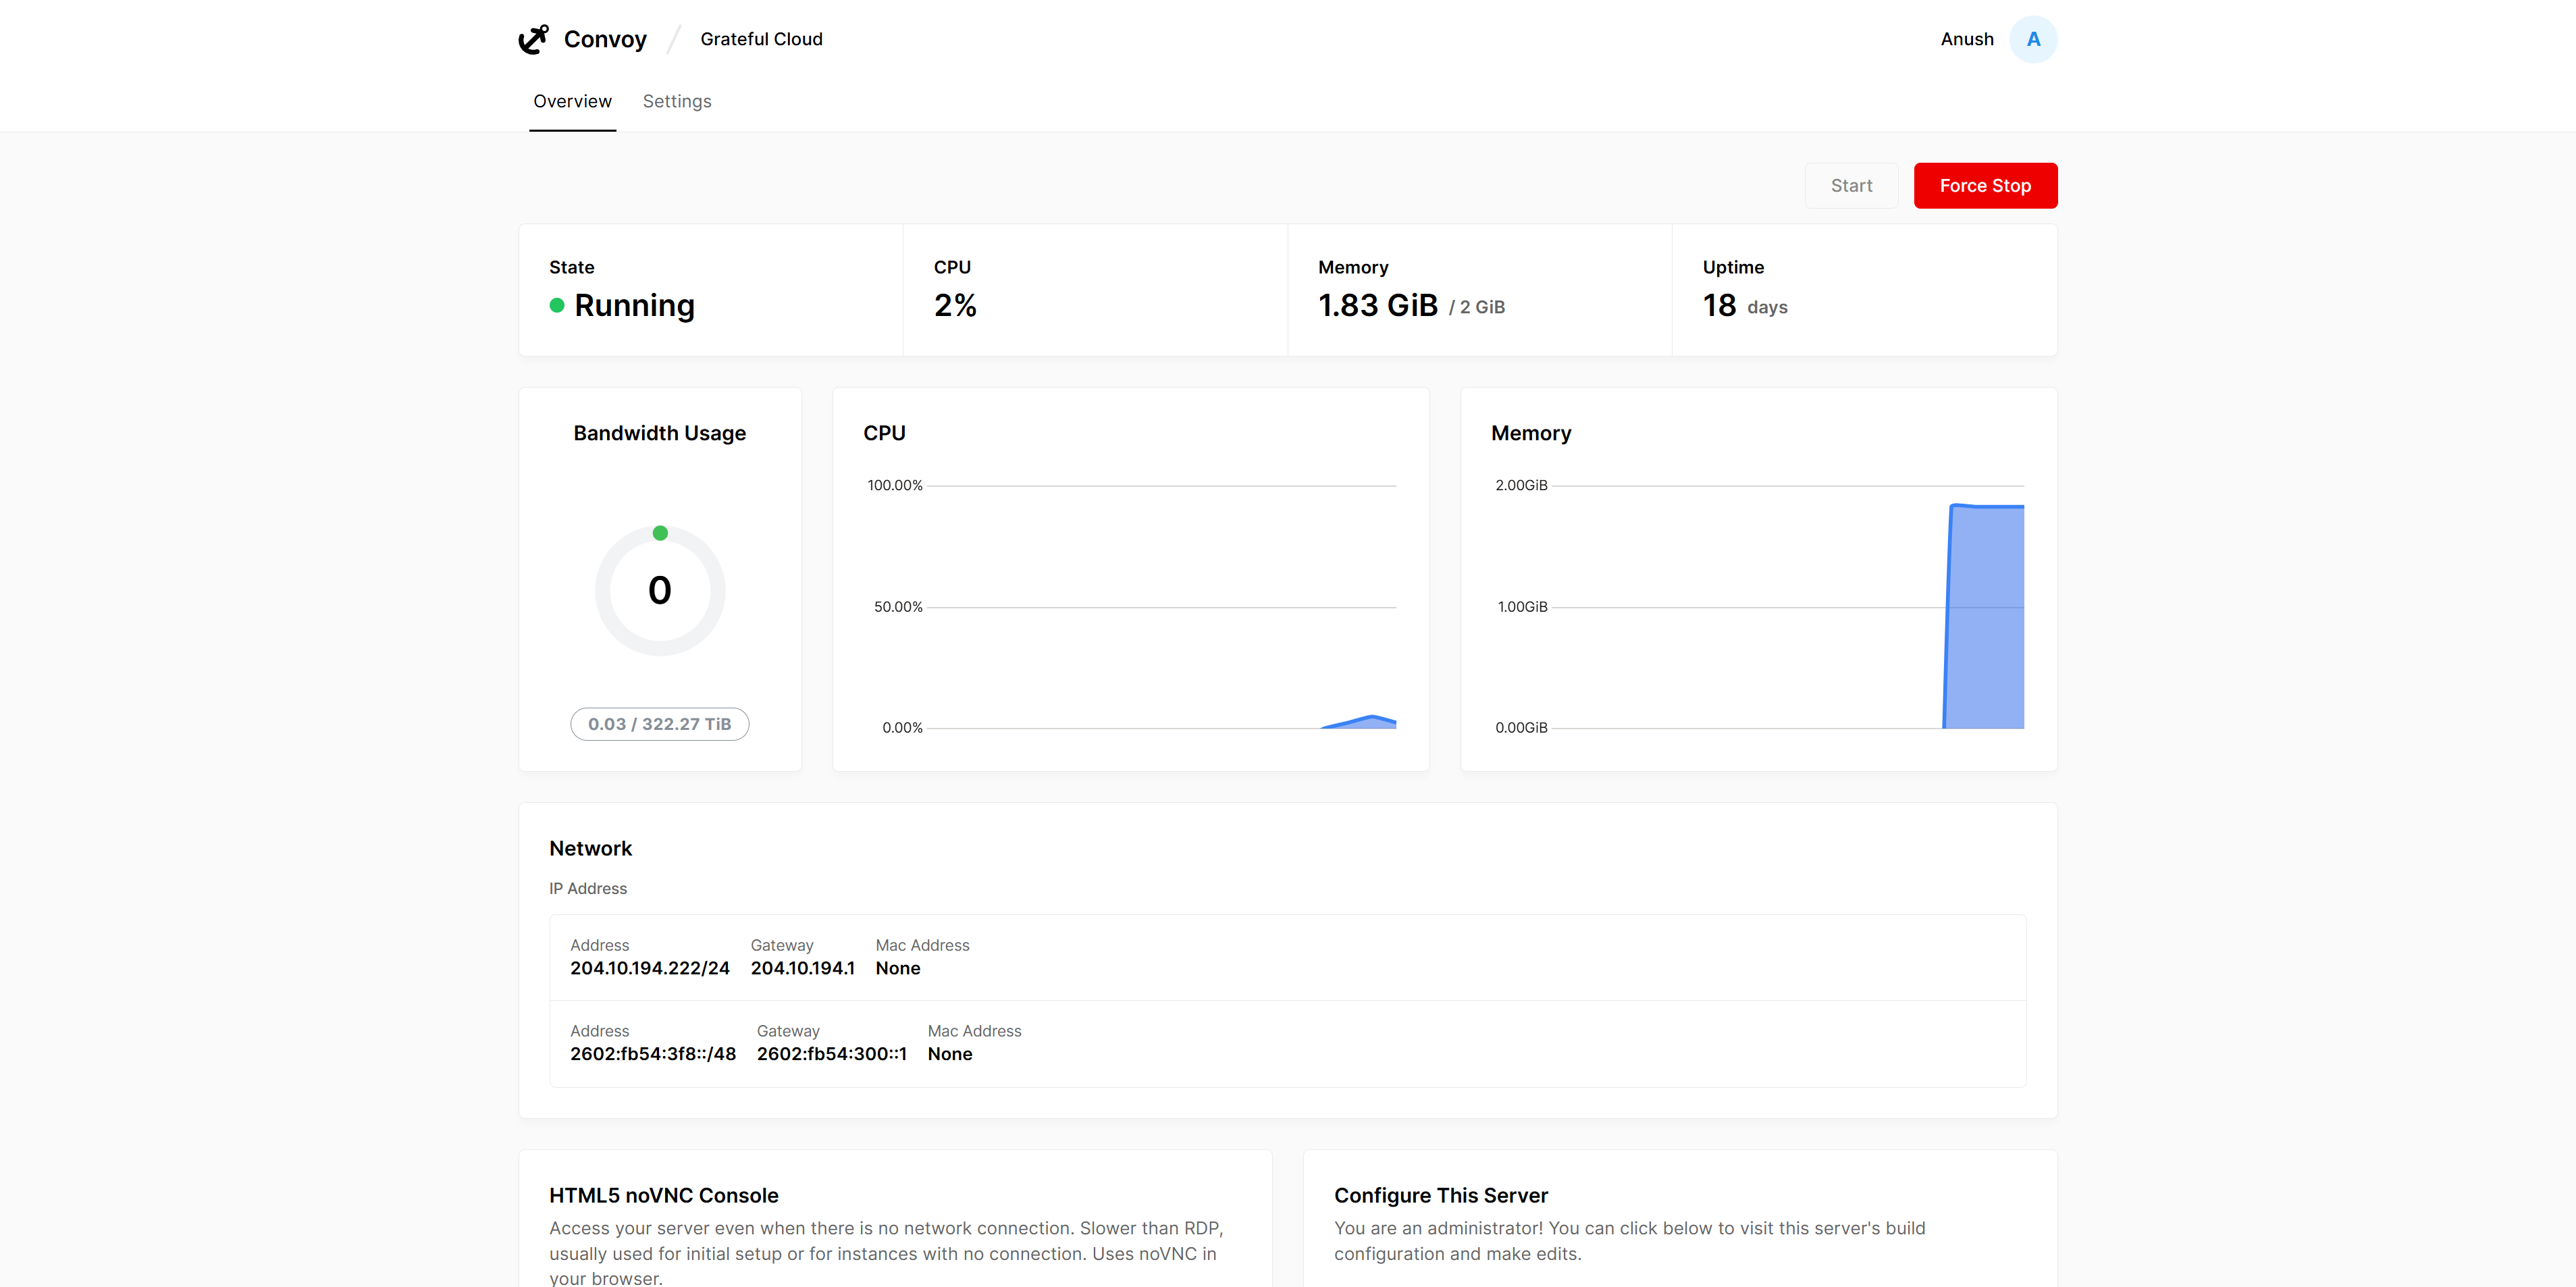2576x1287 pixels.
Task: Click the red Force Stop button
Action: tap(1985, 186)
